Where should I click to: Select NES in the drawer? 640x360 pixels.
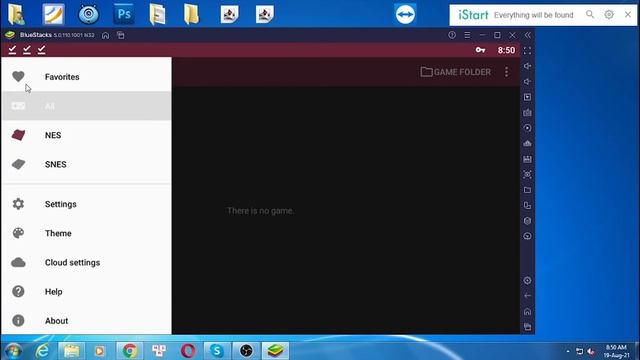pos(86,135)
